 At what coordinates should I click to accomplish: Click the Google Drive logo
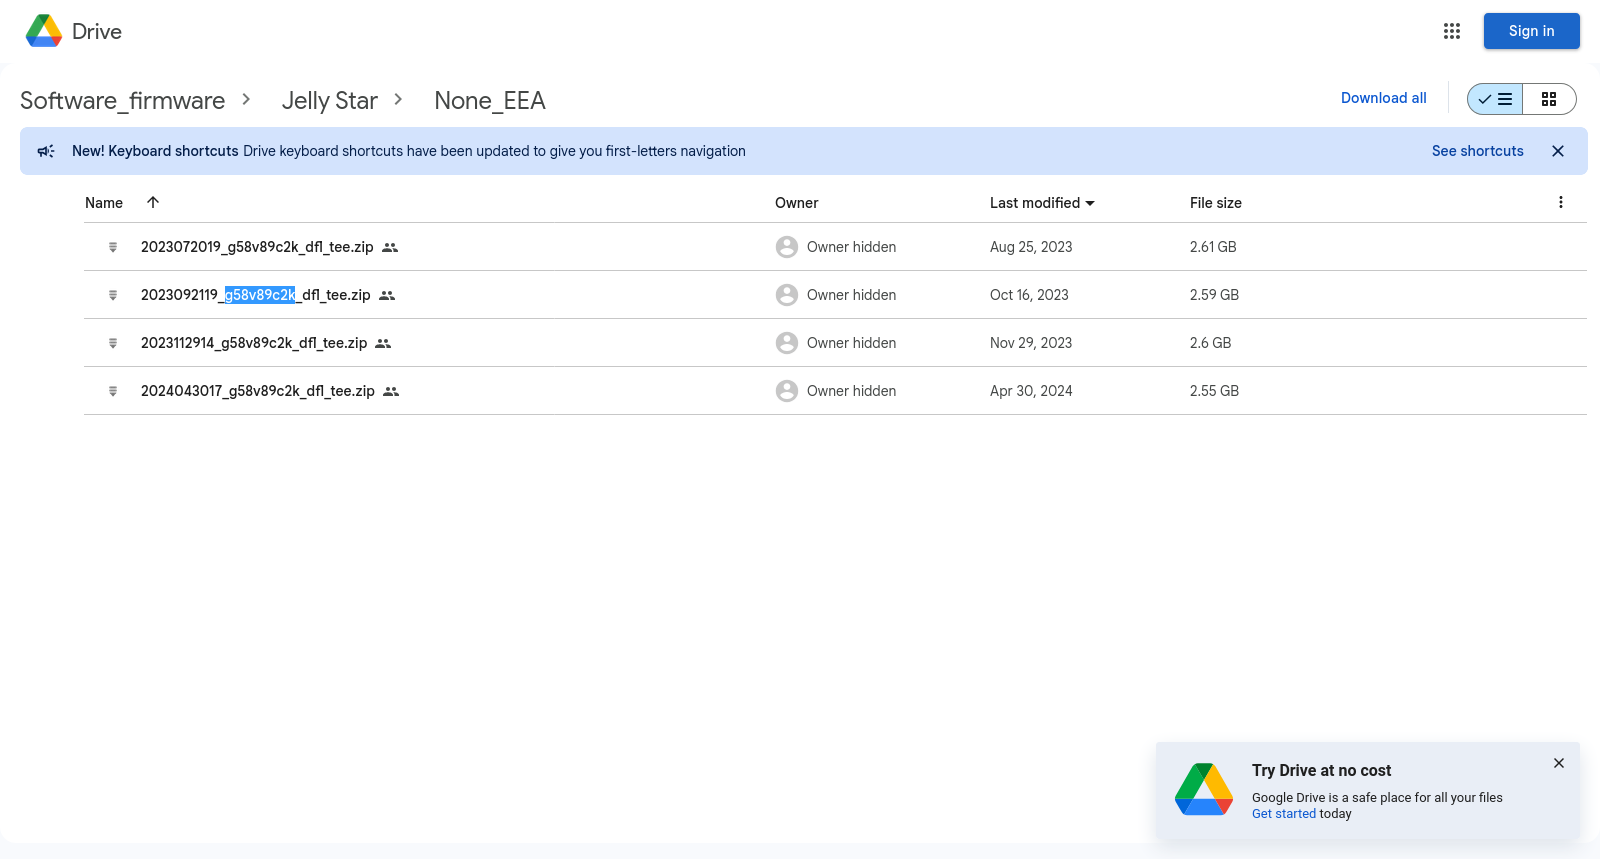[x=44, y=31]
